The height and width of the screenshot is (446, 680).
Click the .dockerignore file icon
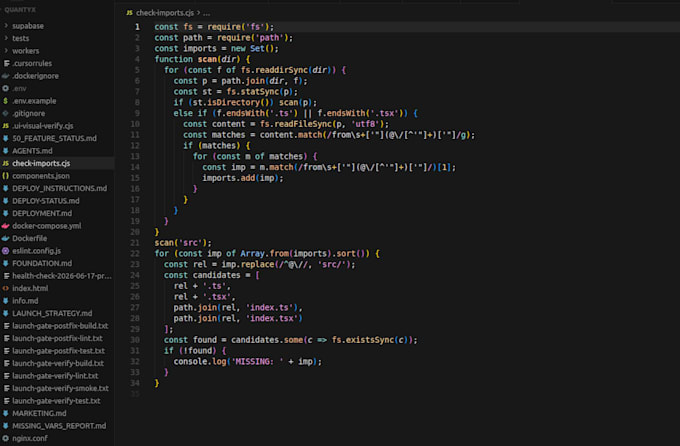(6, 75)
